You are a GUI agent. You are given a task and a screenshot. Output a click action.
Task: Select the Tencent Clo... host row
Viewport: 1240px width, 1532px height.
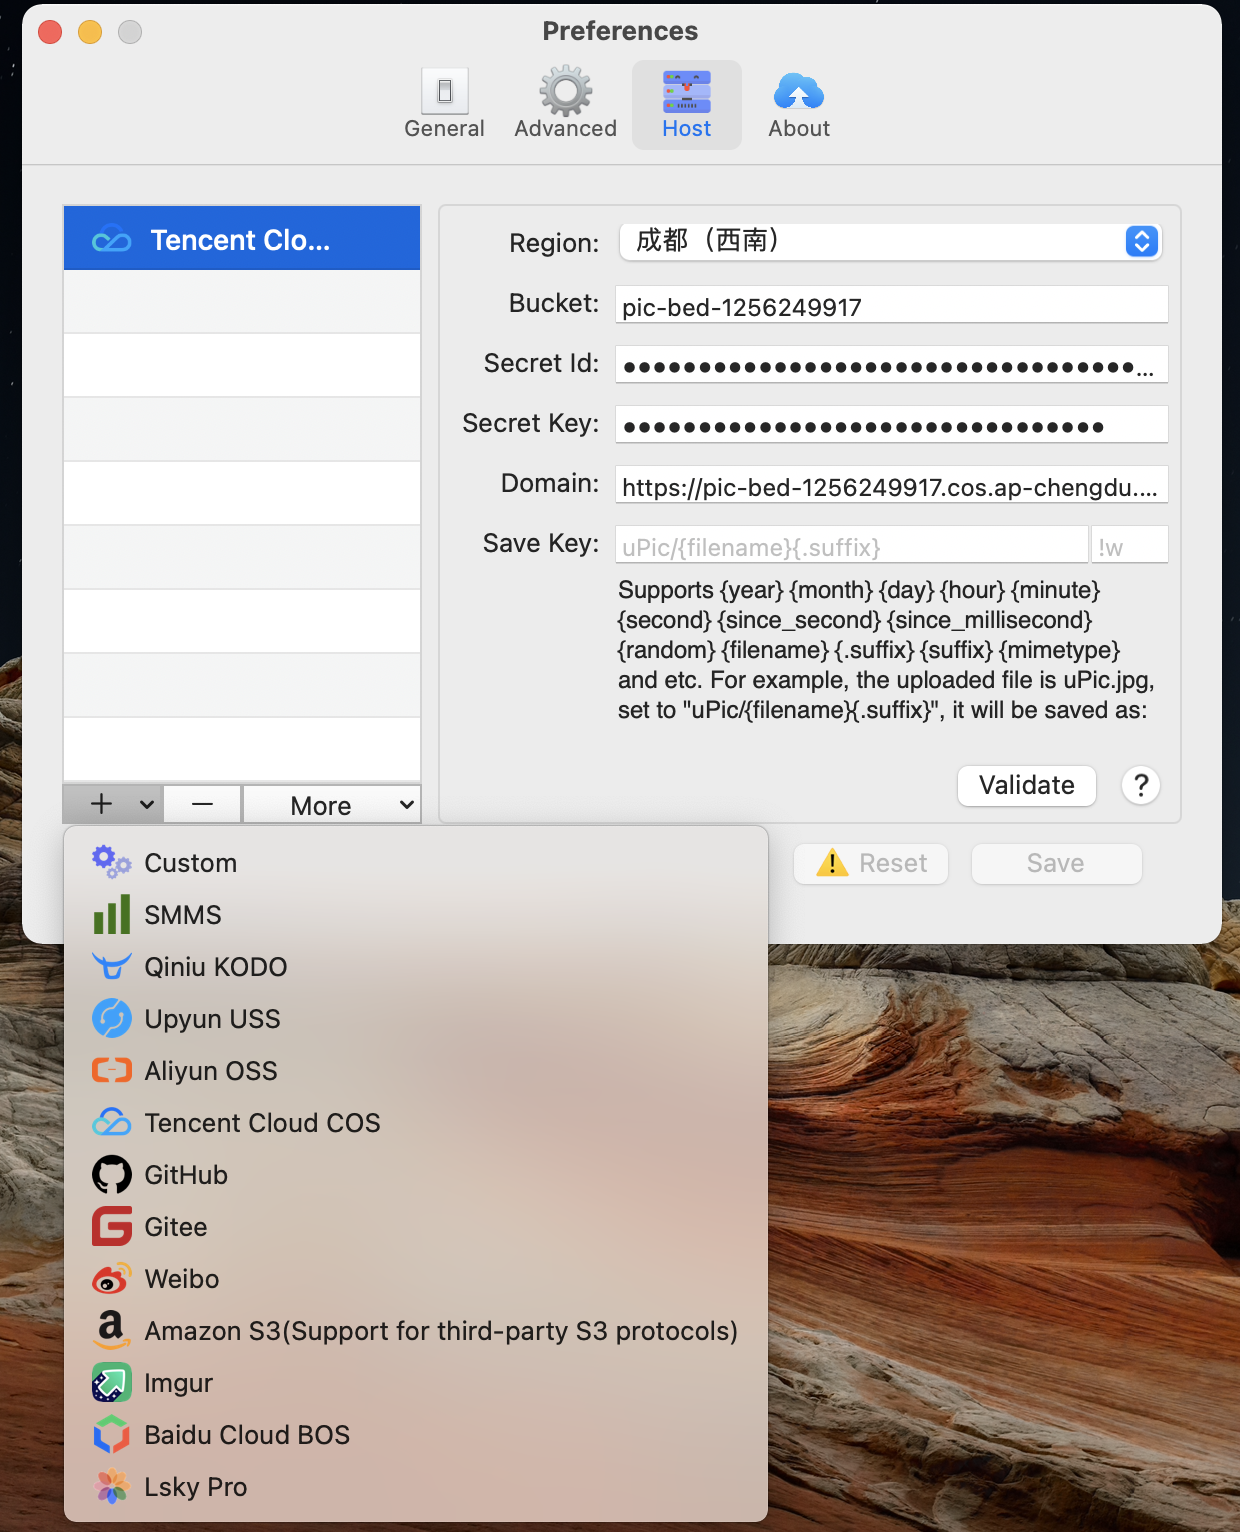(x=242, y=239)
